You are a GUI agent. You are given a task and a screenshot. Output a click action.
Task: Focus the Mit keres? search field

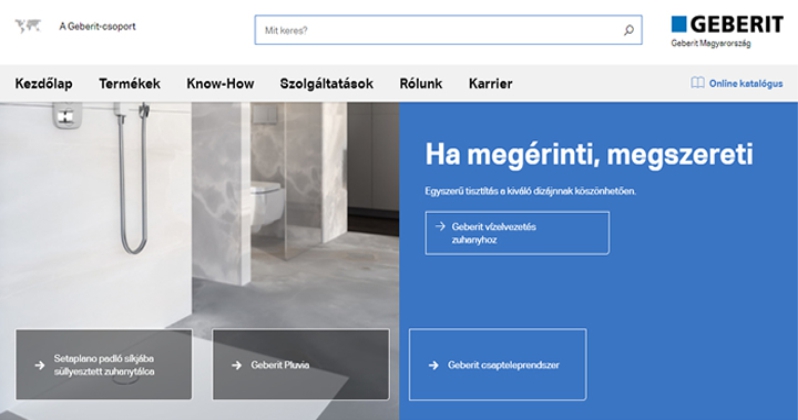[448, 30]
